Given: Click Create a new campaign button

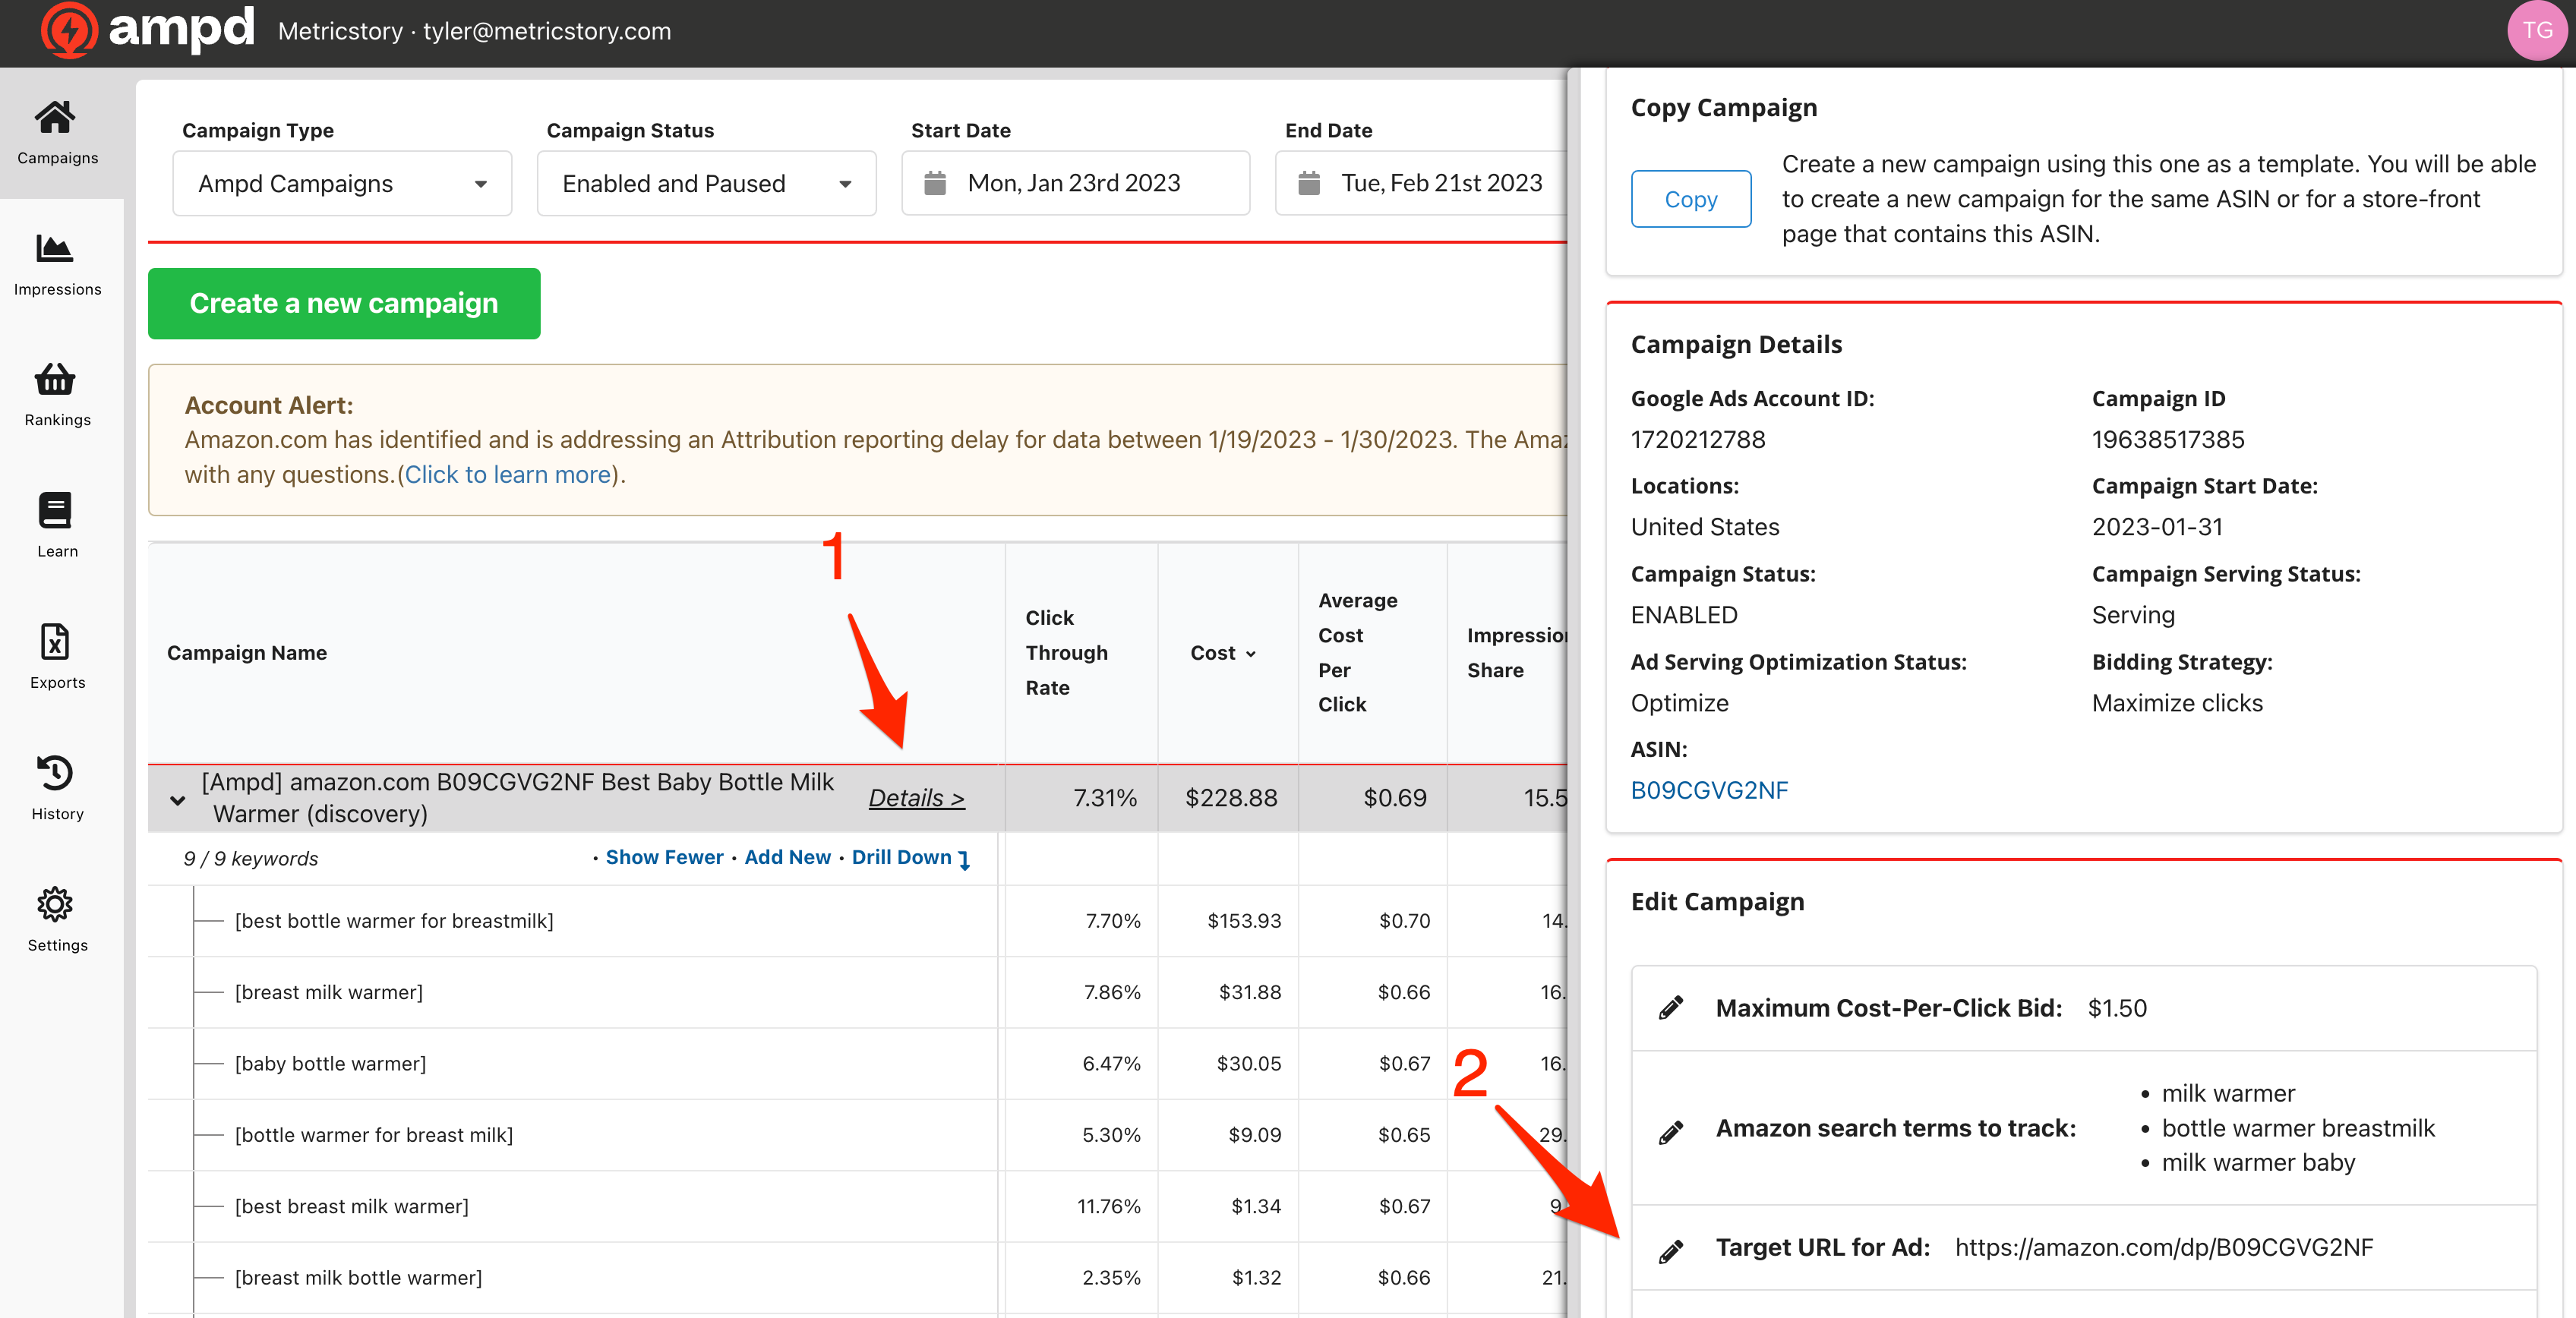Looking at the screenshot, I should (x=344, y=303).
